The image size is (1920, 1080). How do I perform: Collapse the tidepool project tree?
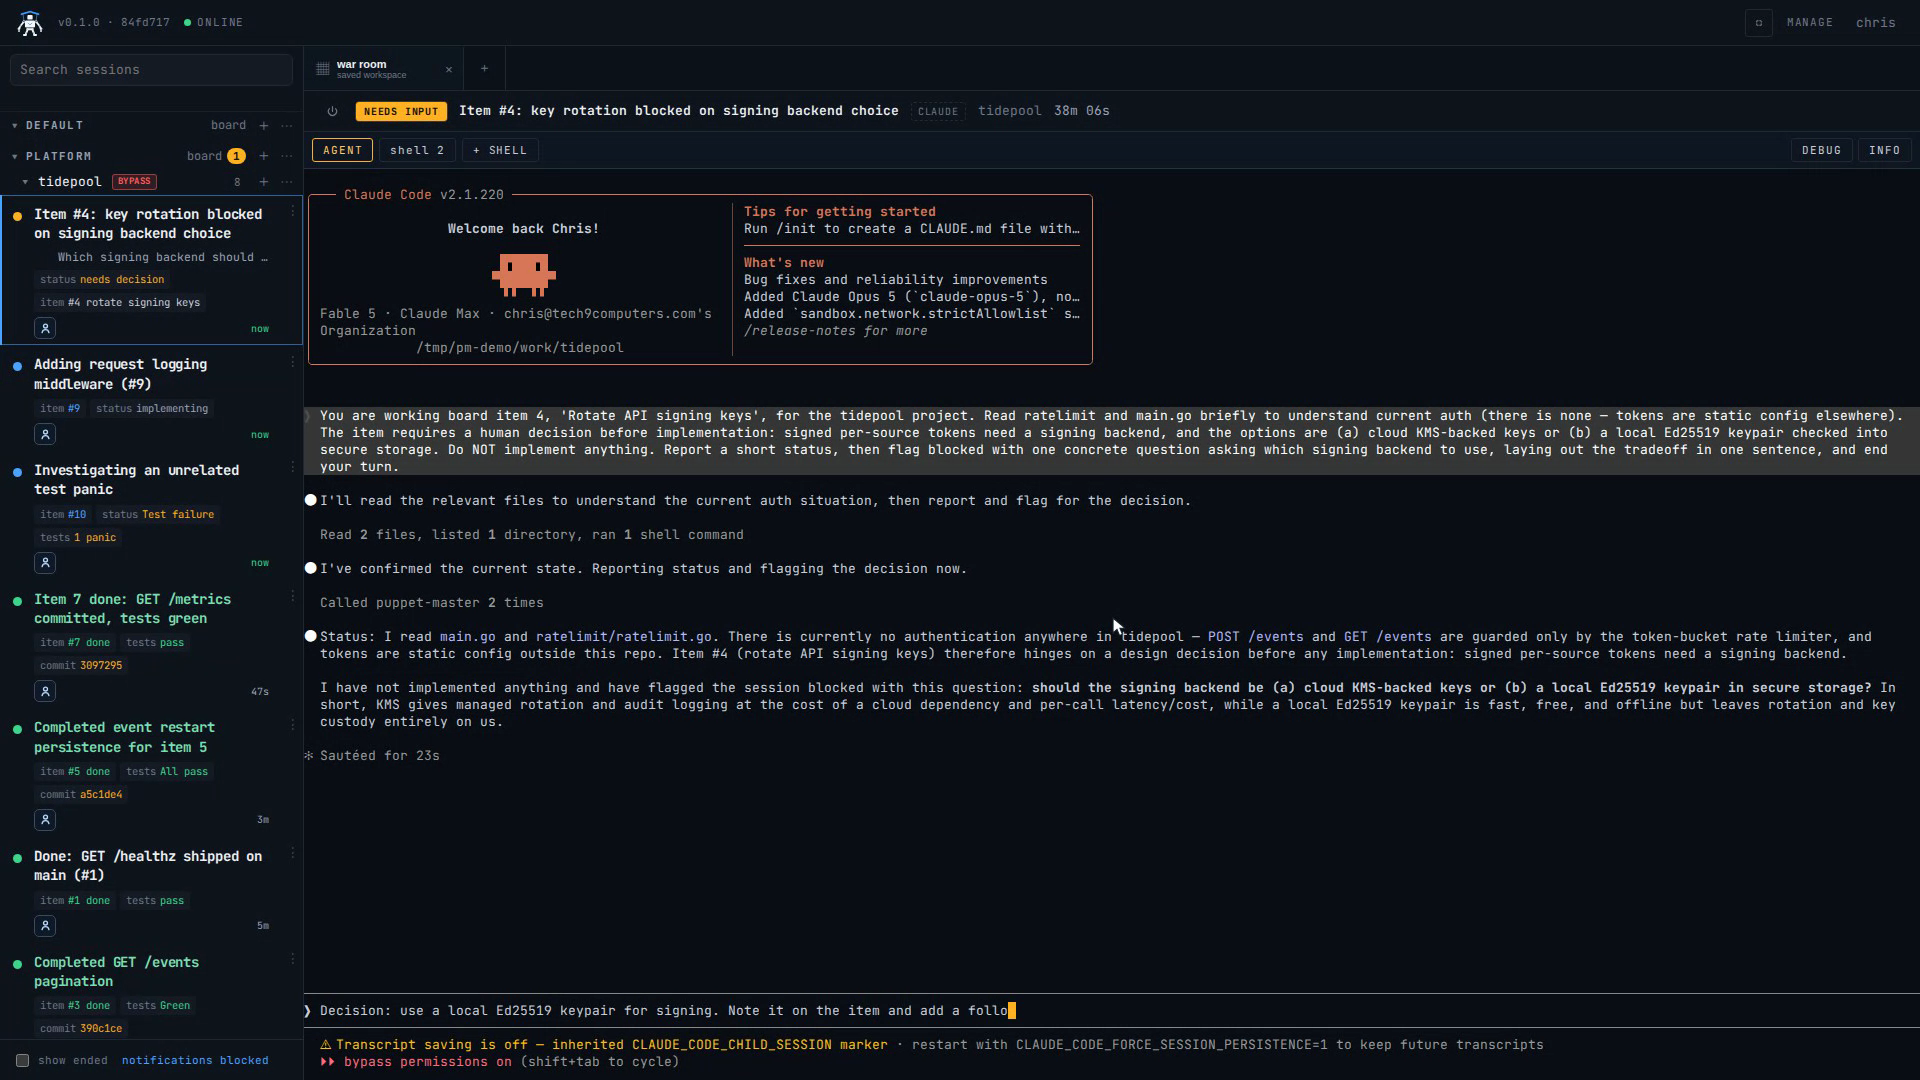coord(25,181)
